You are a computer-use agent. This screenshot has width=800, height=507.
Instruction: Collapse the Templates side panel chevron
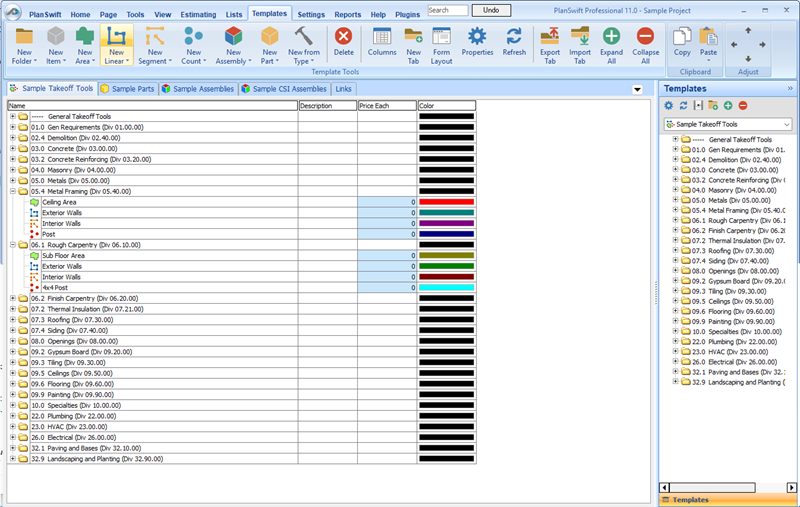point(790,88)
